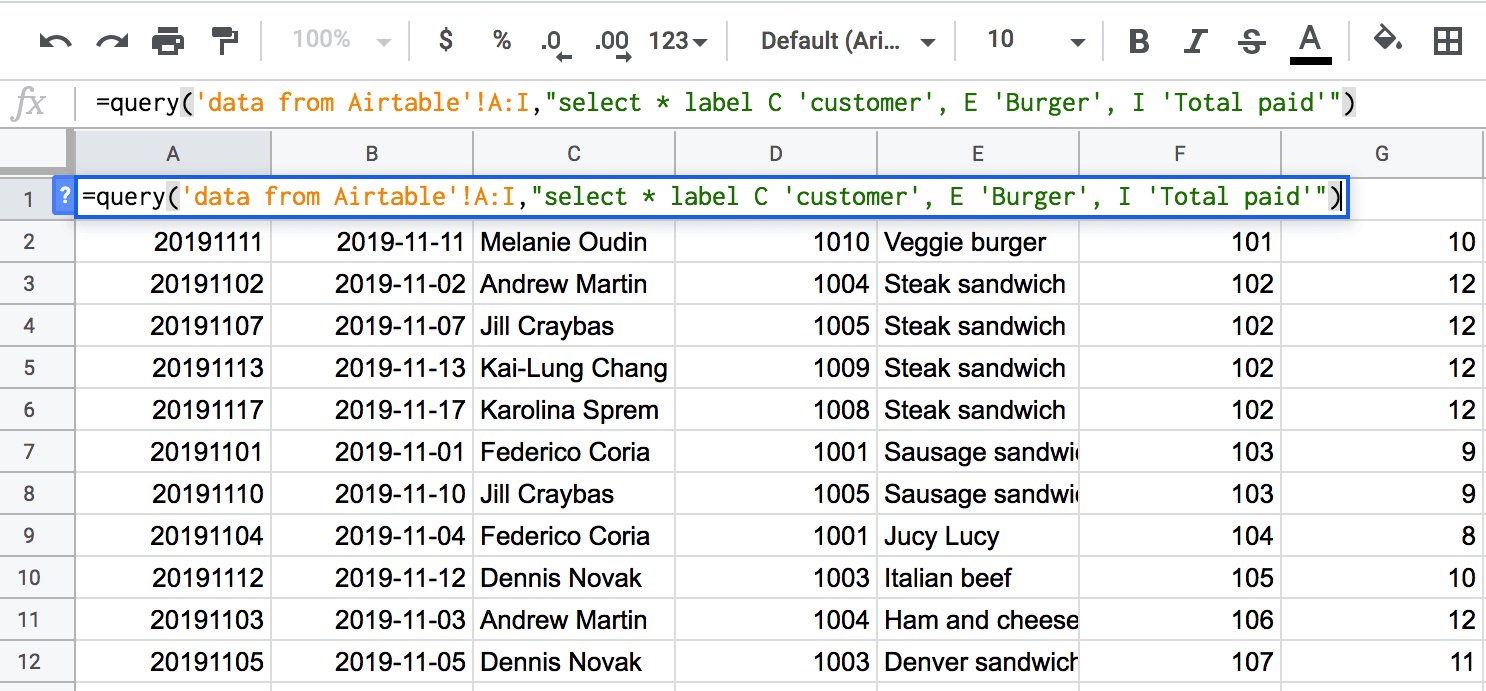Click the cell with value 104
Screen dimensions: 1486x691
(x=1180, y=536)
